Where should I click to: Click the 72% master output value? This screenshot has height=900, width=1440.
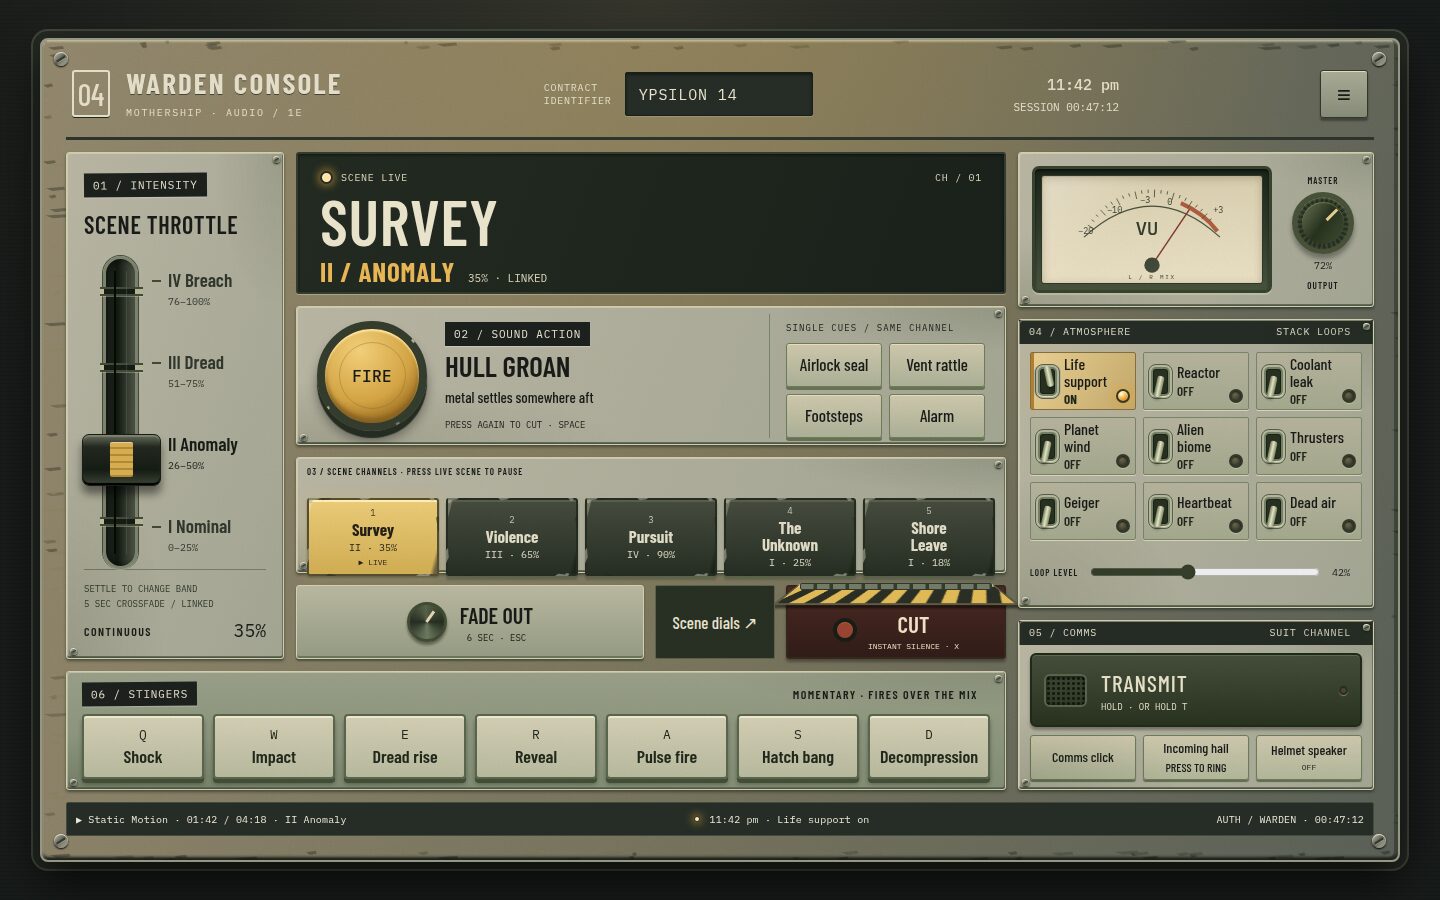pyautogui.click(x=1323, y=266)
